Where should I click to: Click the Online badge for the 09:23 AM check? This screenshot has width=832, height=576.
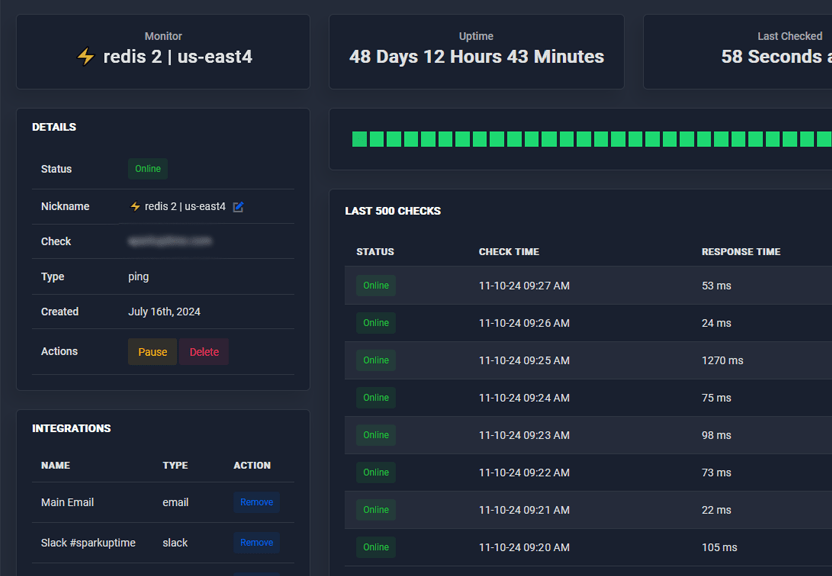pos(375,435)
